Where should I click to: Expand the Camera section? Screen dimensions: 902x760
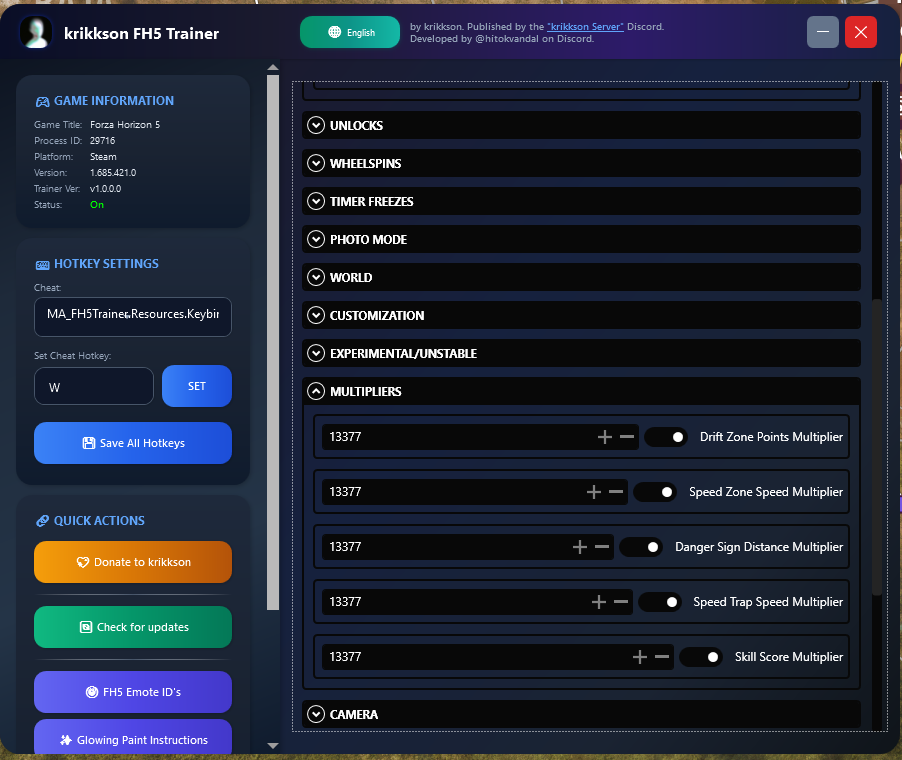581,715
